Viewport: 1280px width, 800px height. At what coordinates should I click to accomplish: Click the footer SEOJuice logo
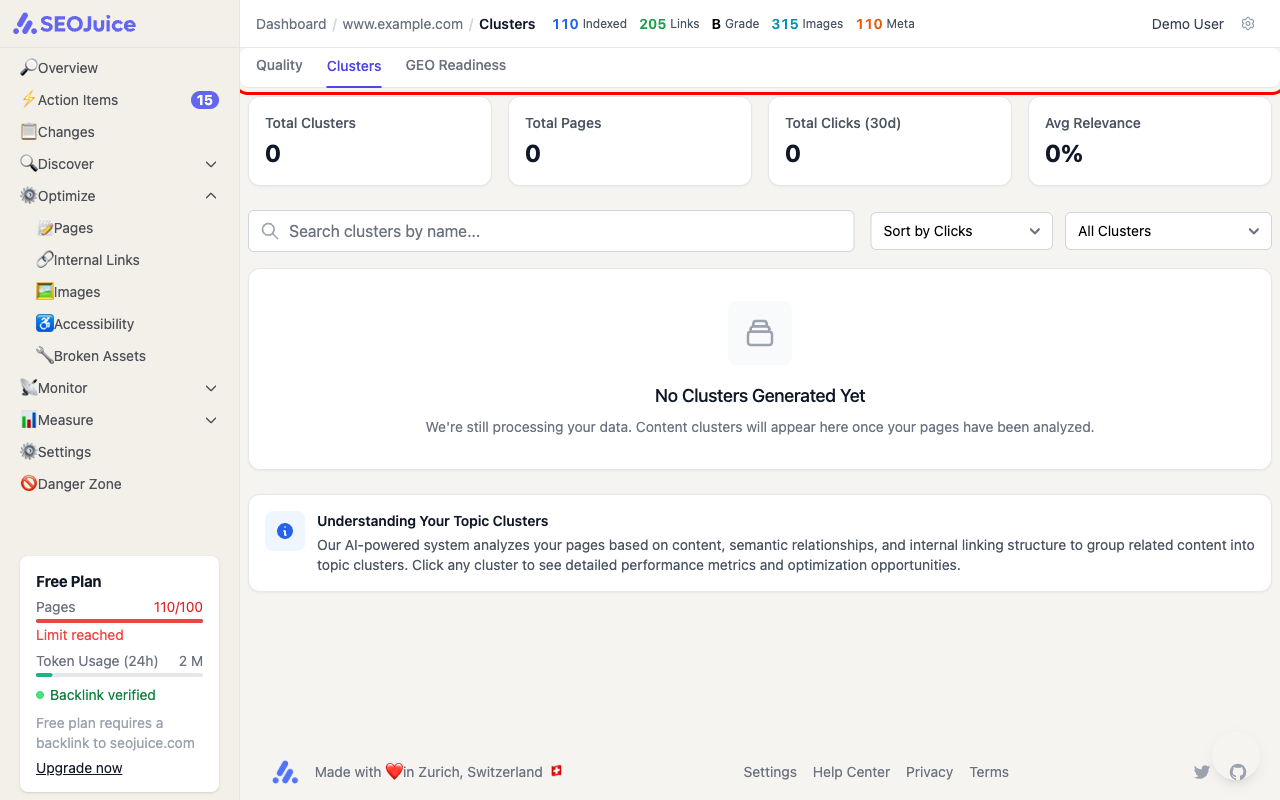pyautogui.click(x=285, y=772)
